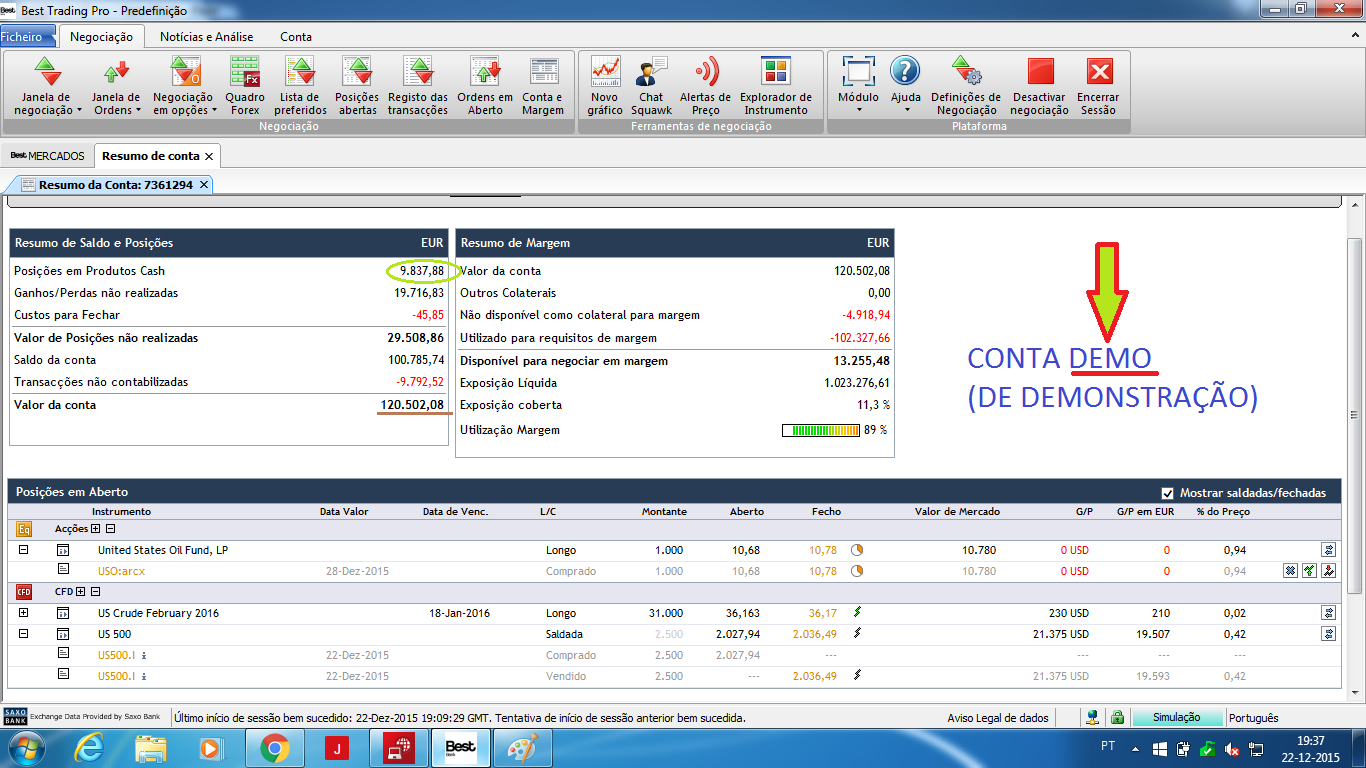
Task: Open the Janela de Ordens dropdown arrow
Action: click(139, 111)
